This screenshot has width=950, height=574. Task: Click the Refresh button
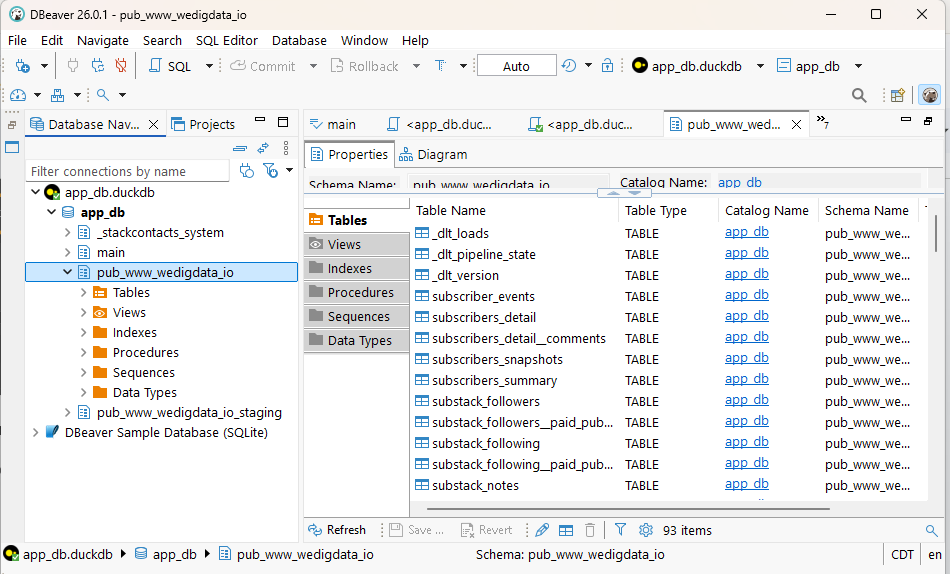coord(337,530)
